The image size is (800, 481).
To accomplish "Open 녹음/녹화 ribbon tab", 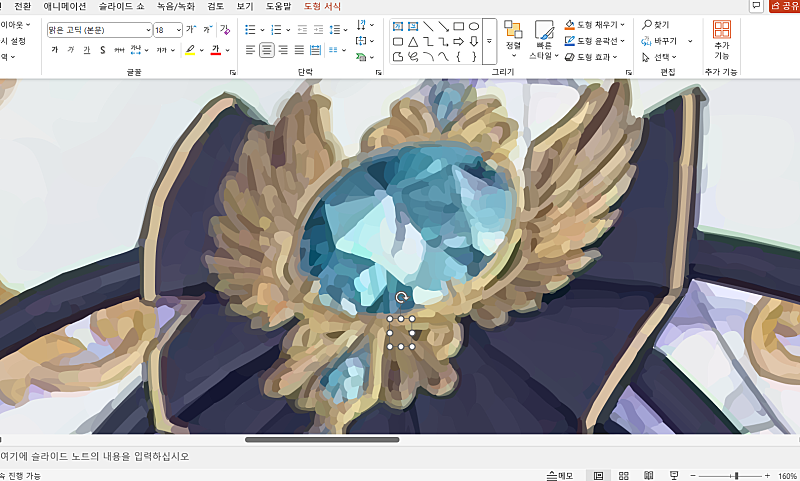I will point(176,6).
